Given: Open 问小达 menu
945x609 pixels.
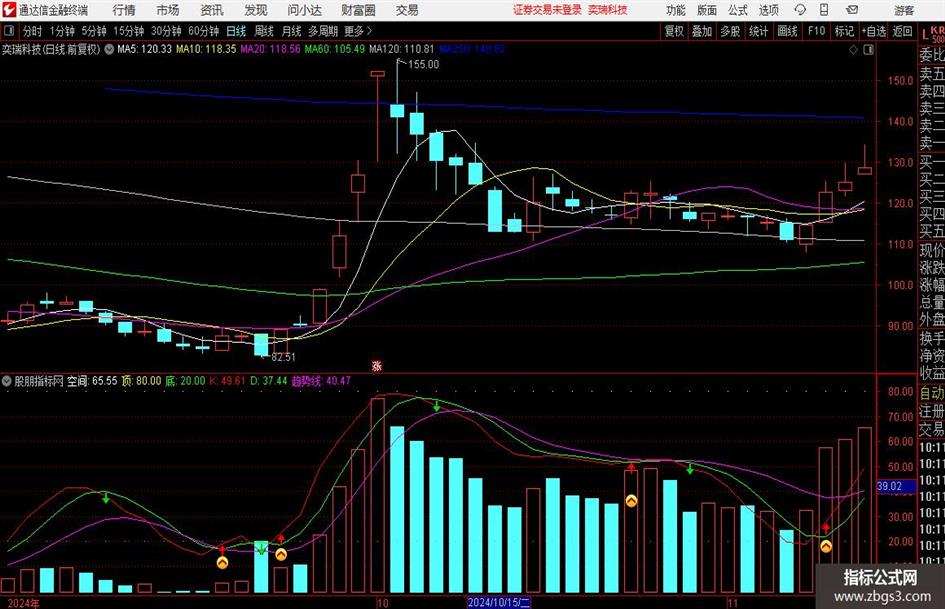Looking at the screenshot, I should [x=304, y=10].
